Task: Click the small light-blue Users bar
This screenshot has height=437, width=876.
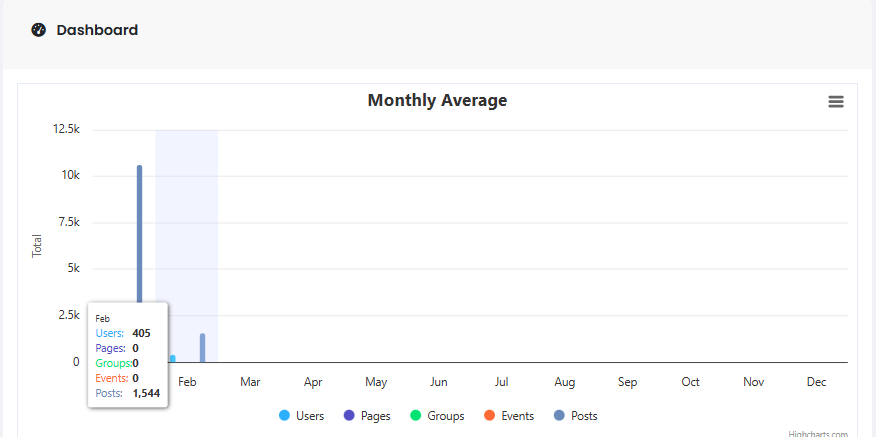Action: tap(172, 358)
